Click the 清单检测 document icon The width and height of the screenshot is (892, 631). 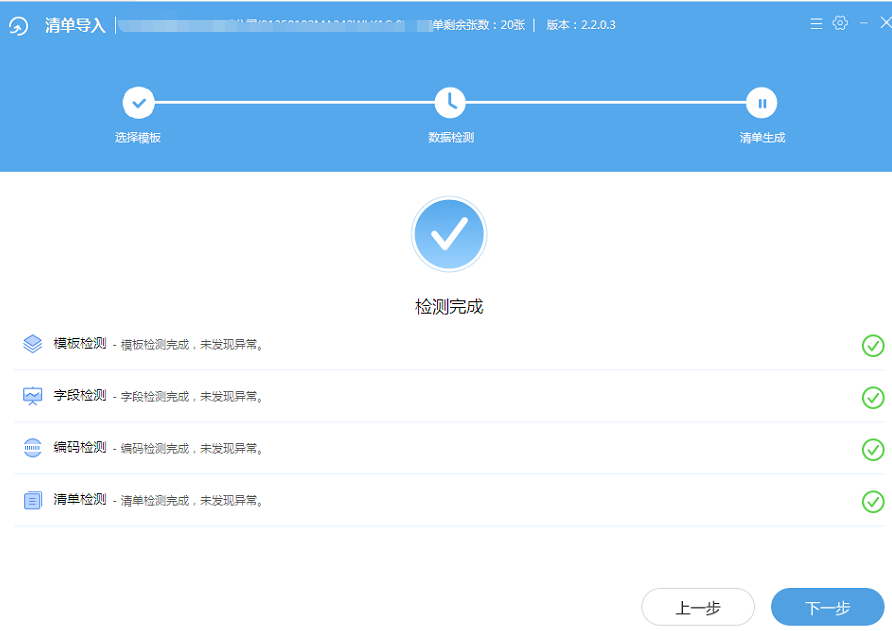point(33,500)
